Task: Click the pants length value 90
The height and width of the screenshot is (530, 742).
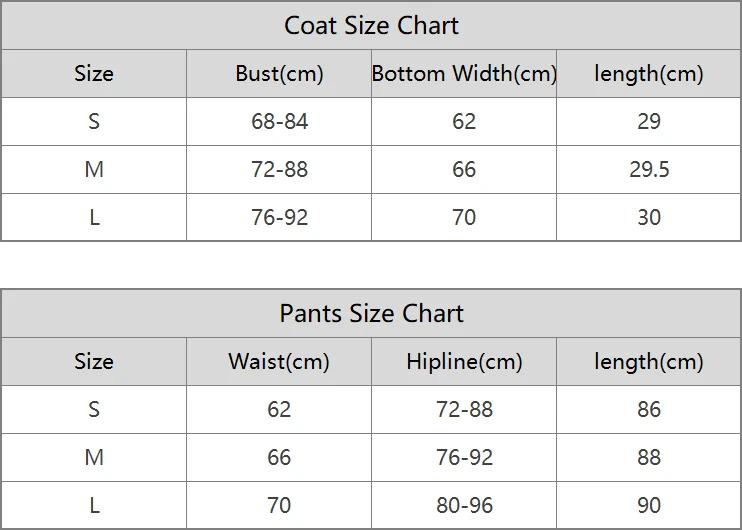Action: click(649, 505)
